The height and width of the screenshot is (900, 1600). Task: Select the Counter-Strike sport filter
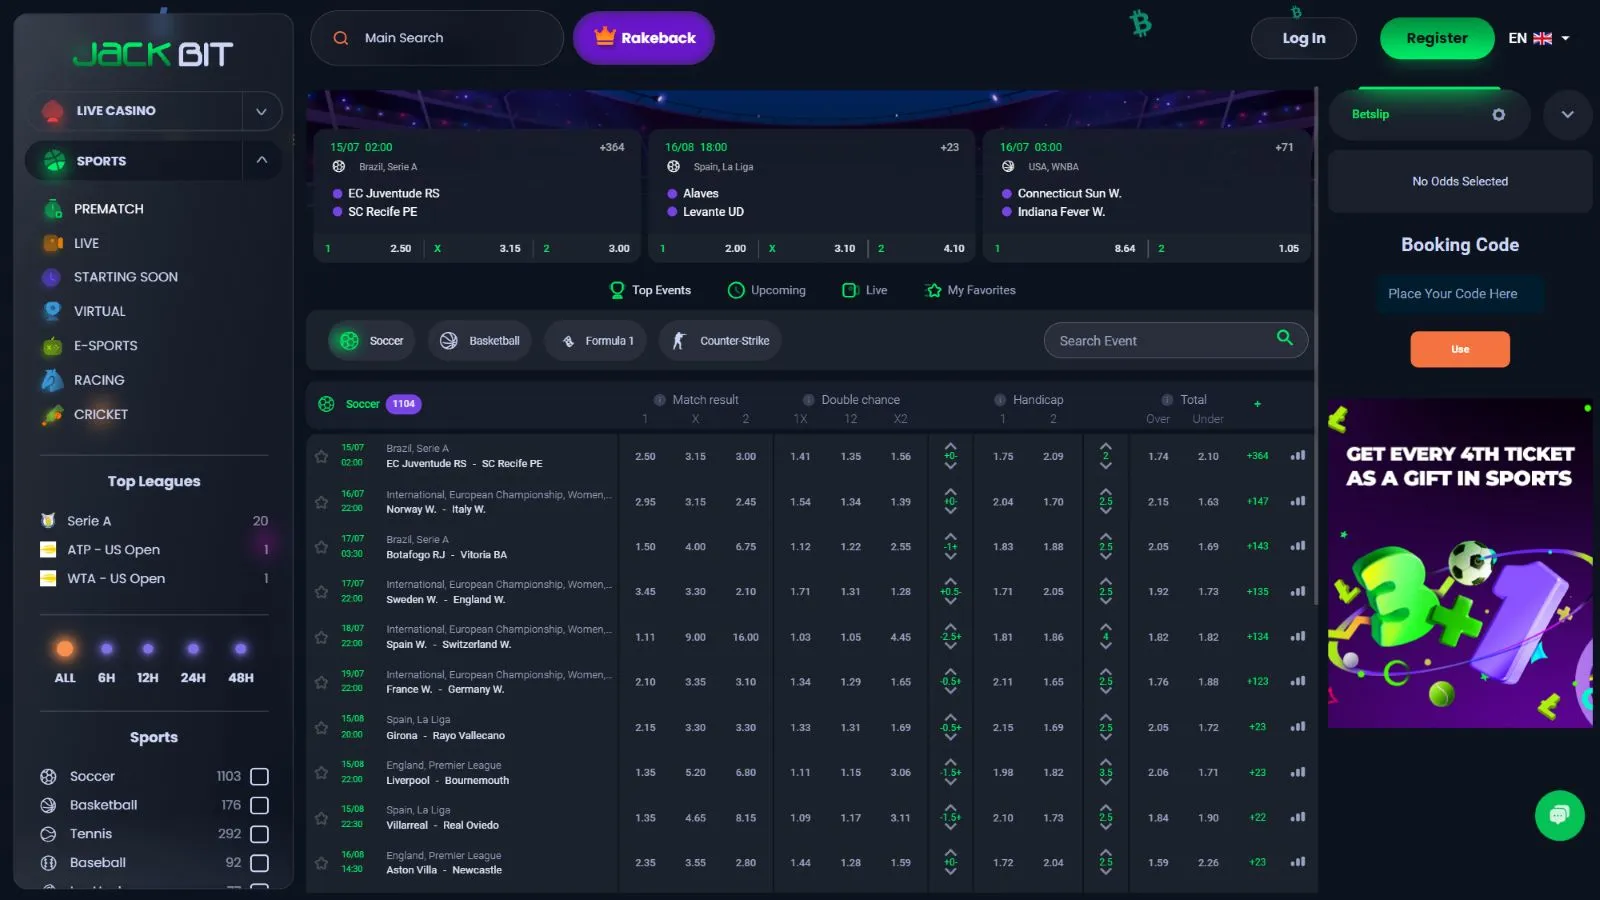(x=720, y=341)
